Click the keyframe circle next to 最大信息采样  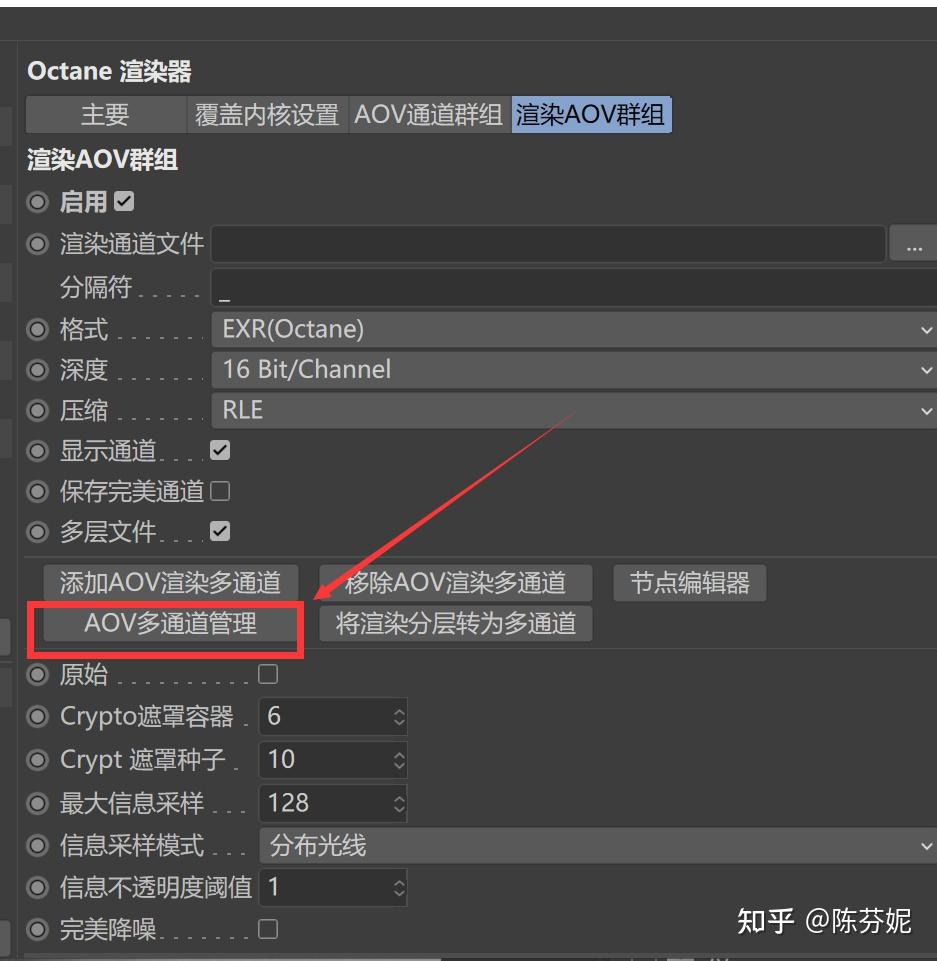click(37, 803)
